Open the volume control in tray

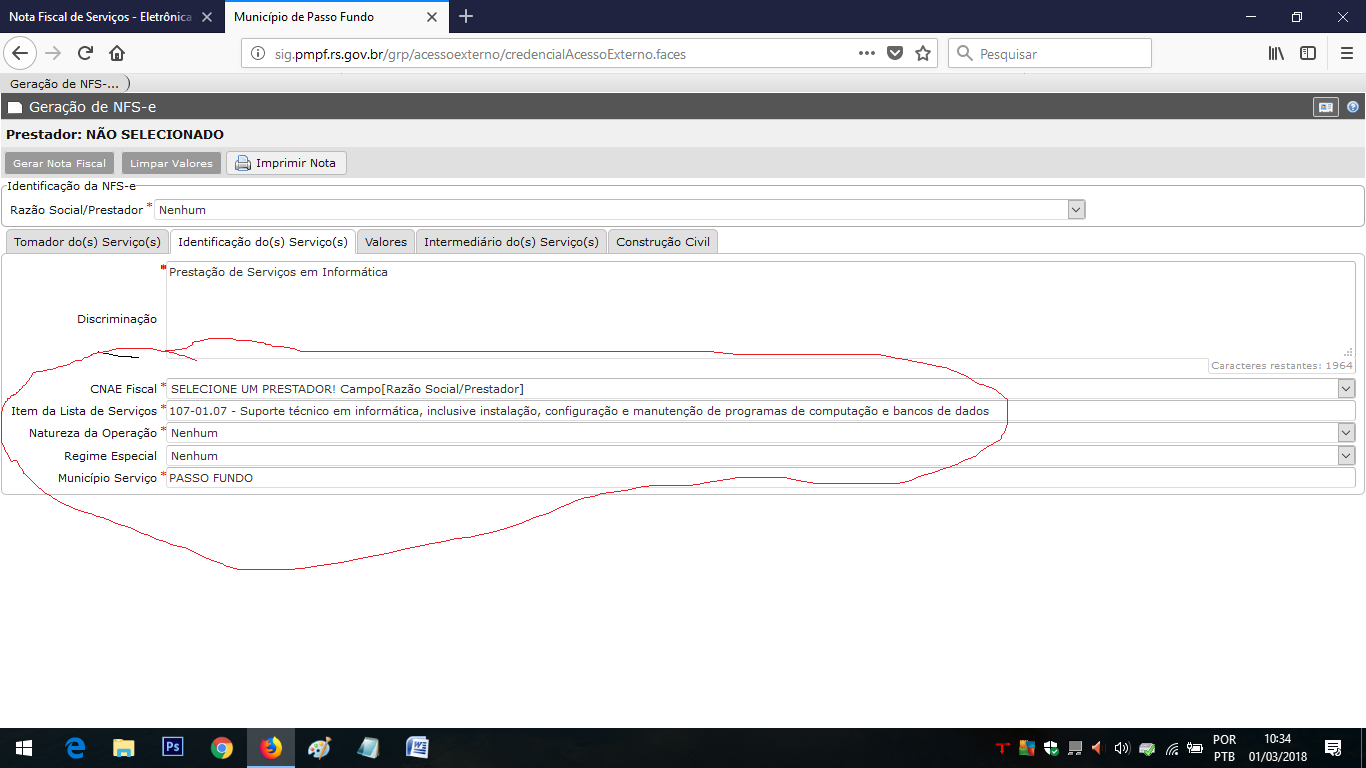[x=1121, y=748]
